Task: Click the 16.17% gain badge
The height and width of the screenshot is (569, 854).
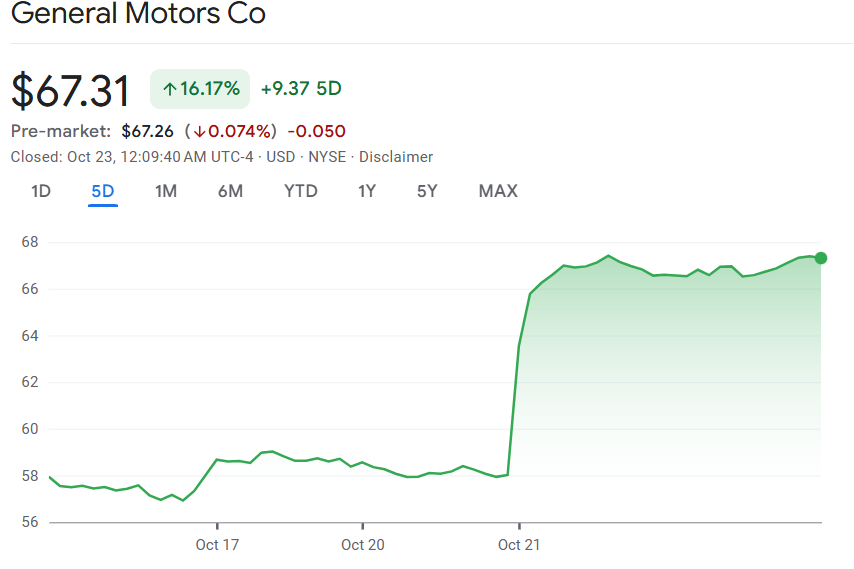Action: [x=200, y=89]
